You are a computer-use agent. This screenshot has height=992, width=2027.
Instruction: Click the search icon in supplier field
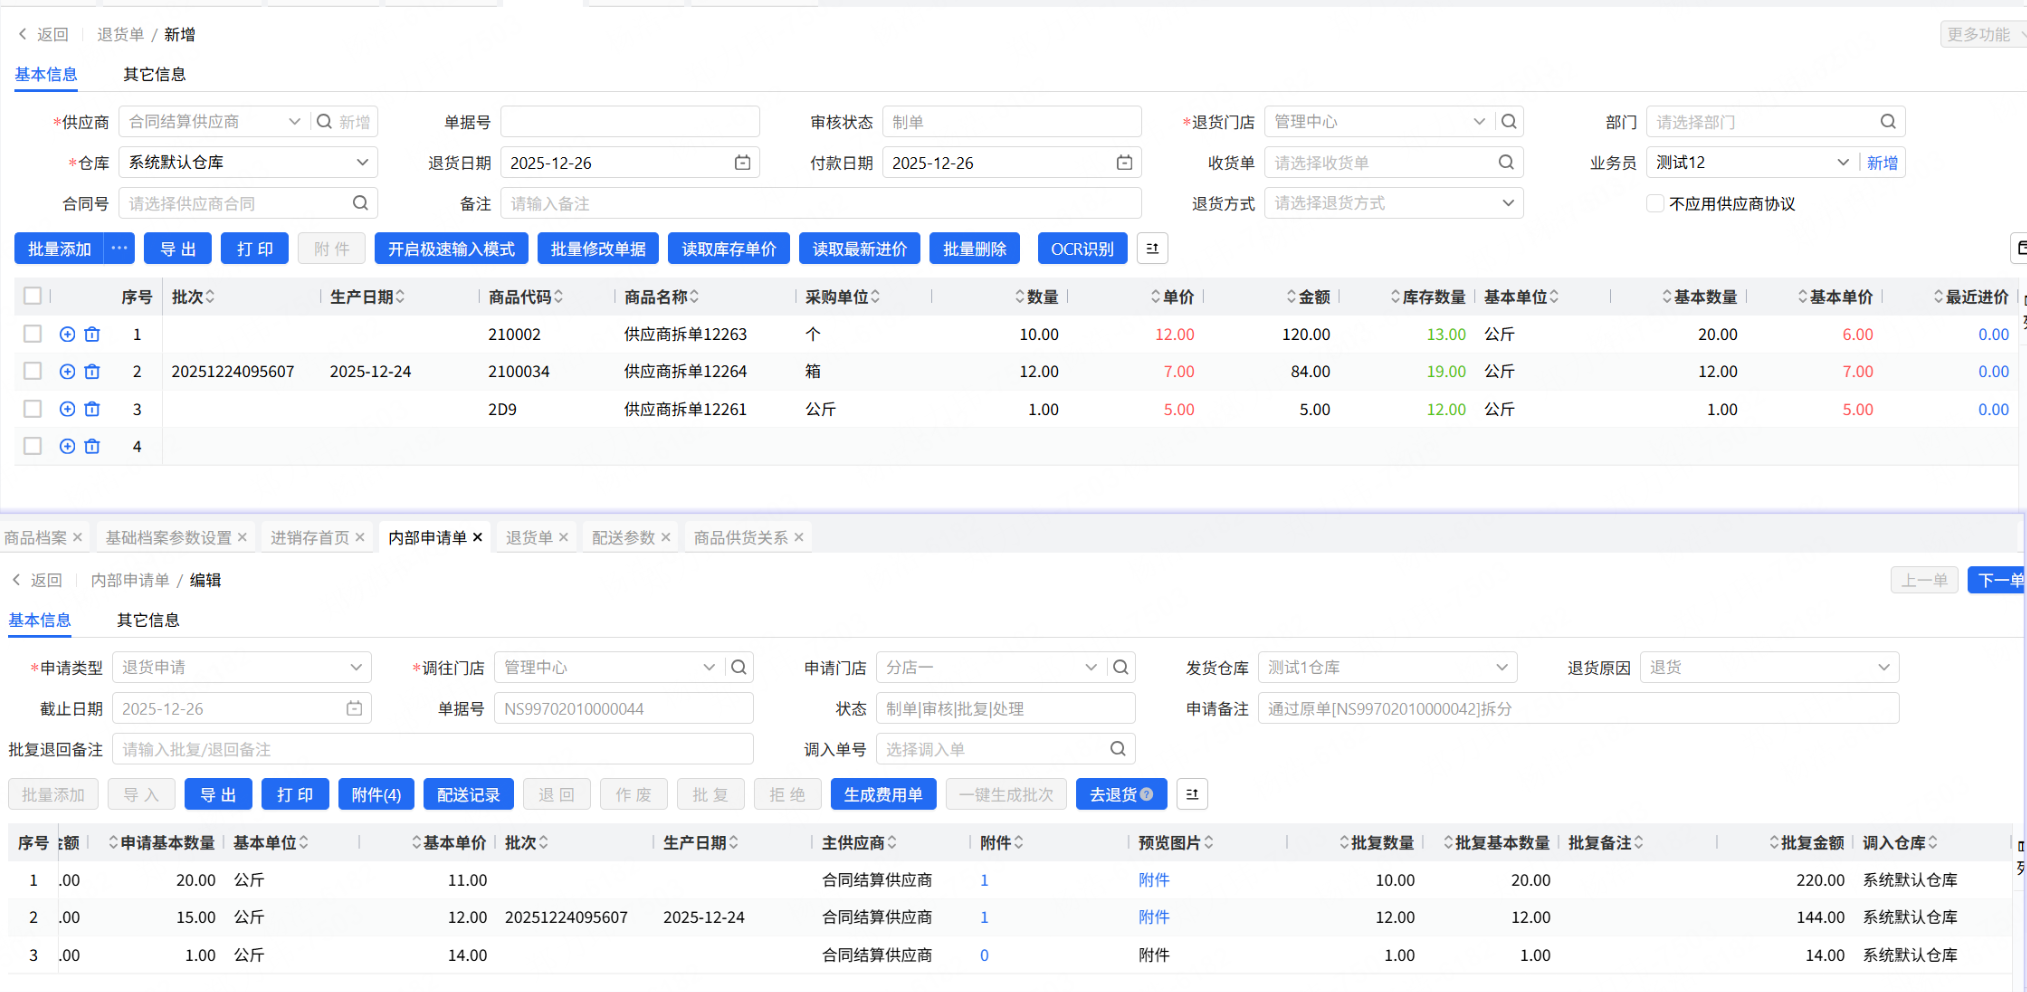(324, 122)
